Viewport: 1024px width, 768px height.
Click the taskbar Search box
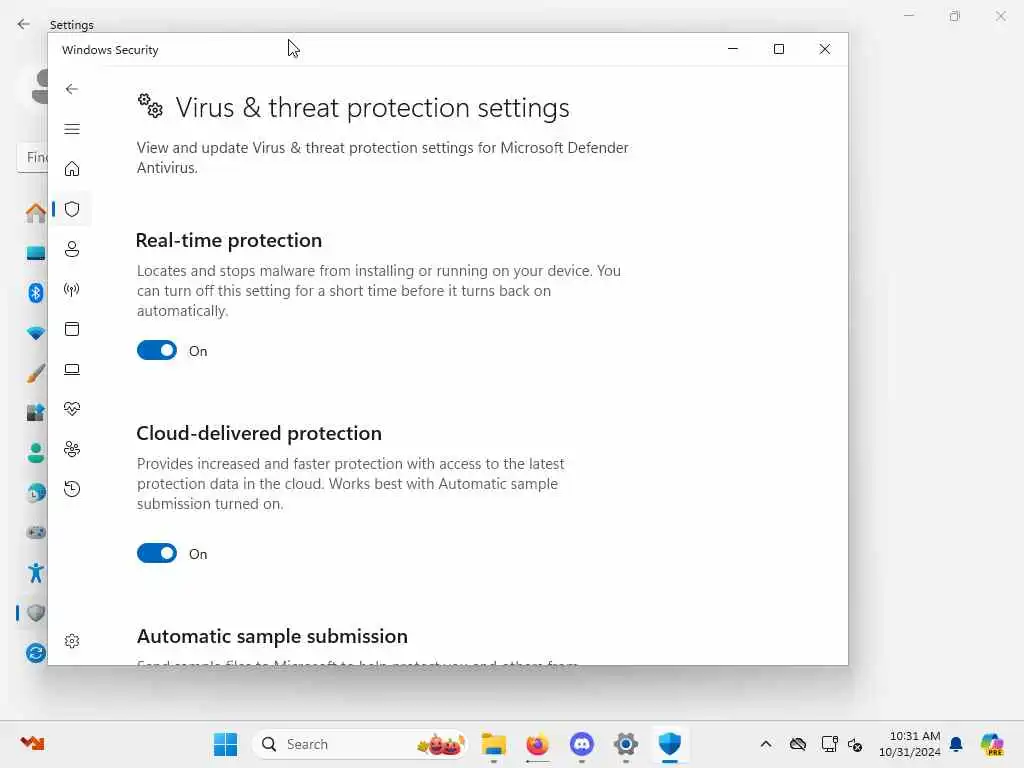coord(360,744)
